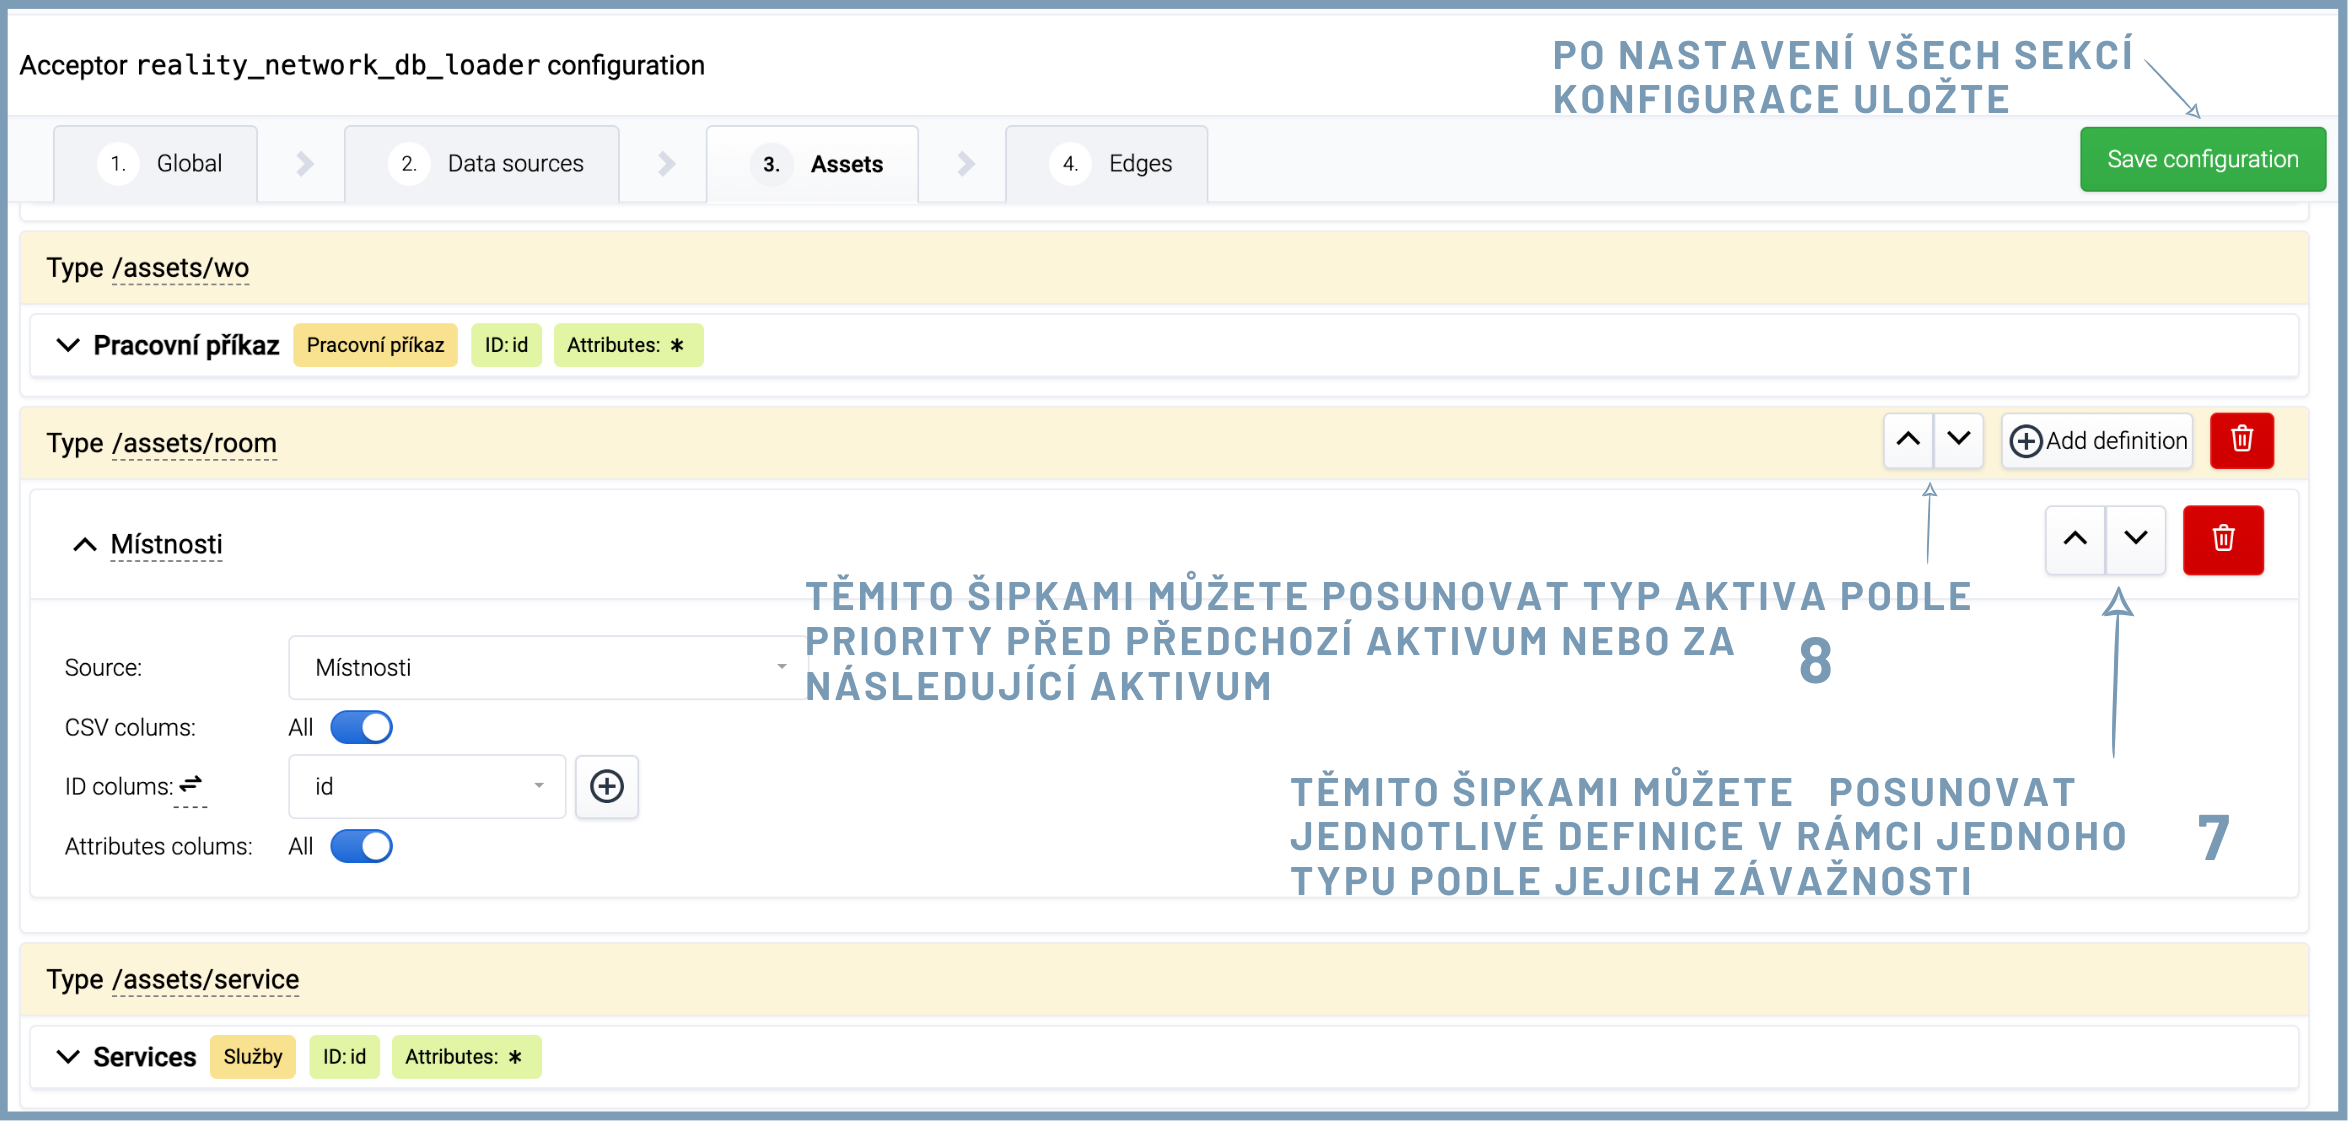
Task: Toggle CSV colums All switch
Action: [x=361, y=727]
